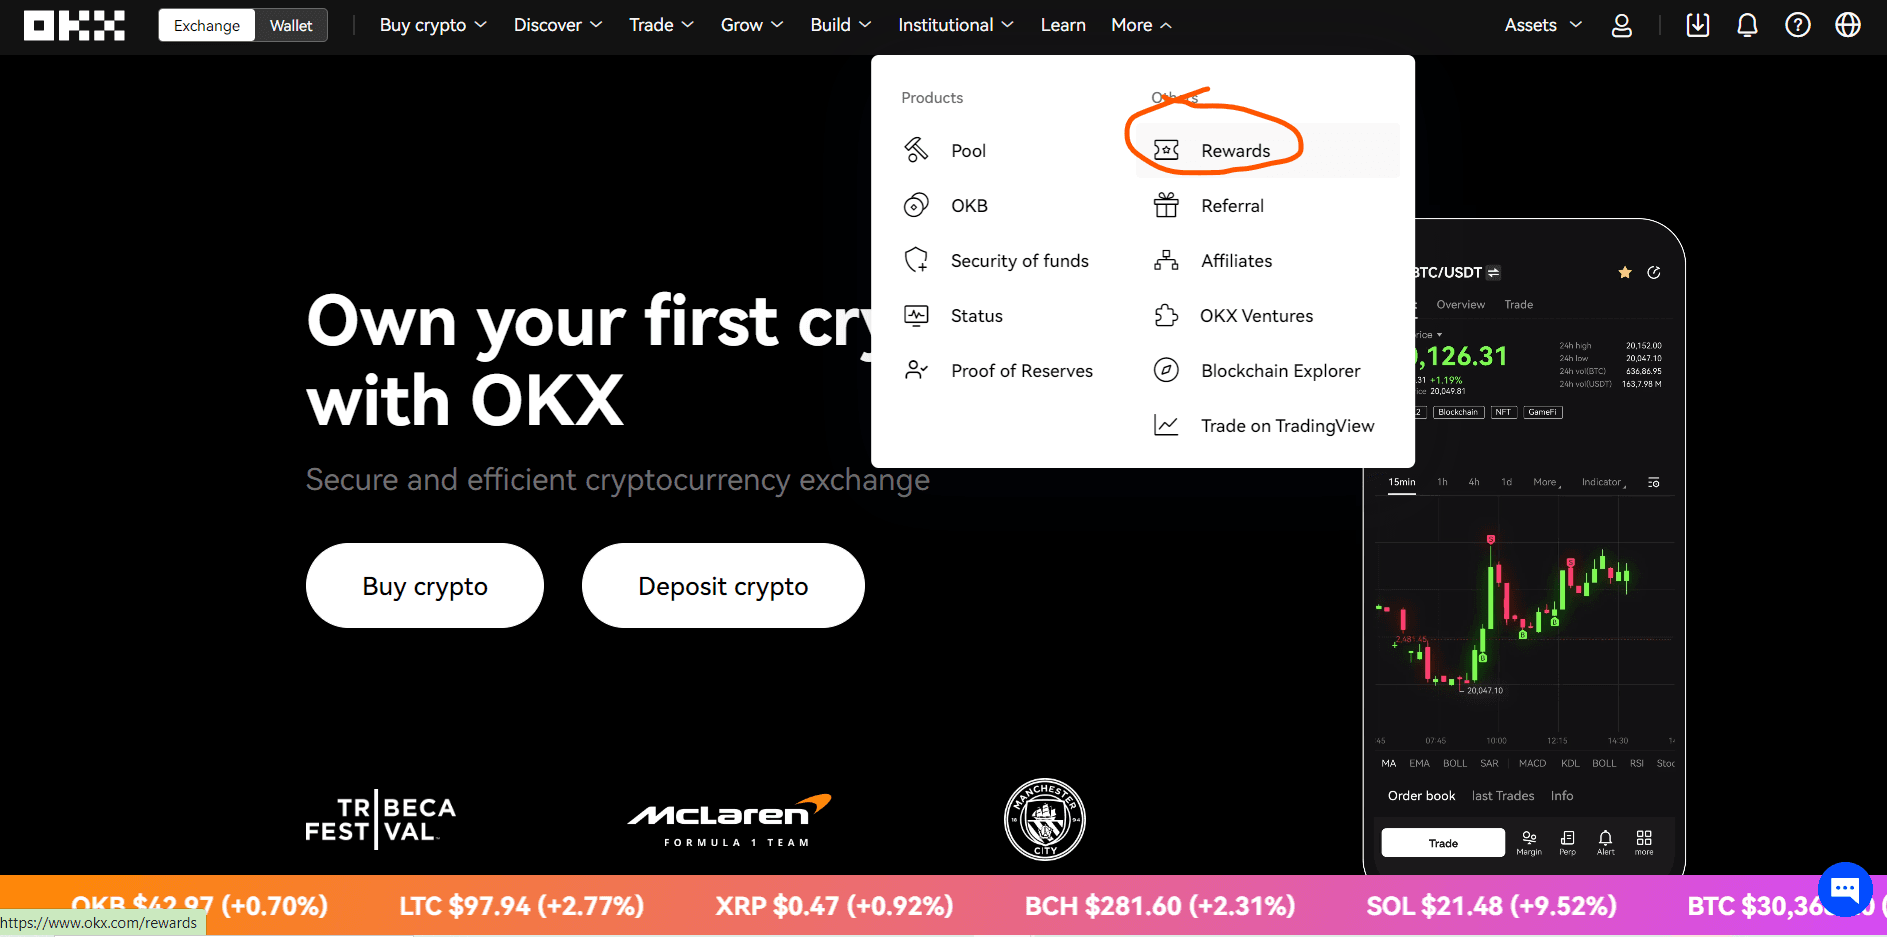The image size is (1887, 937).
Task: Click the Deposit crypto button
Action: (723, 586)
